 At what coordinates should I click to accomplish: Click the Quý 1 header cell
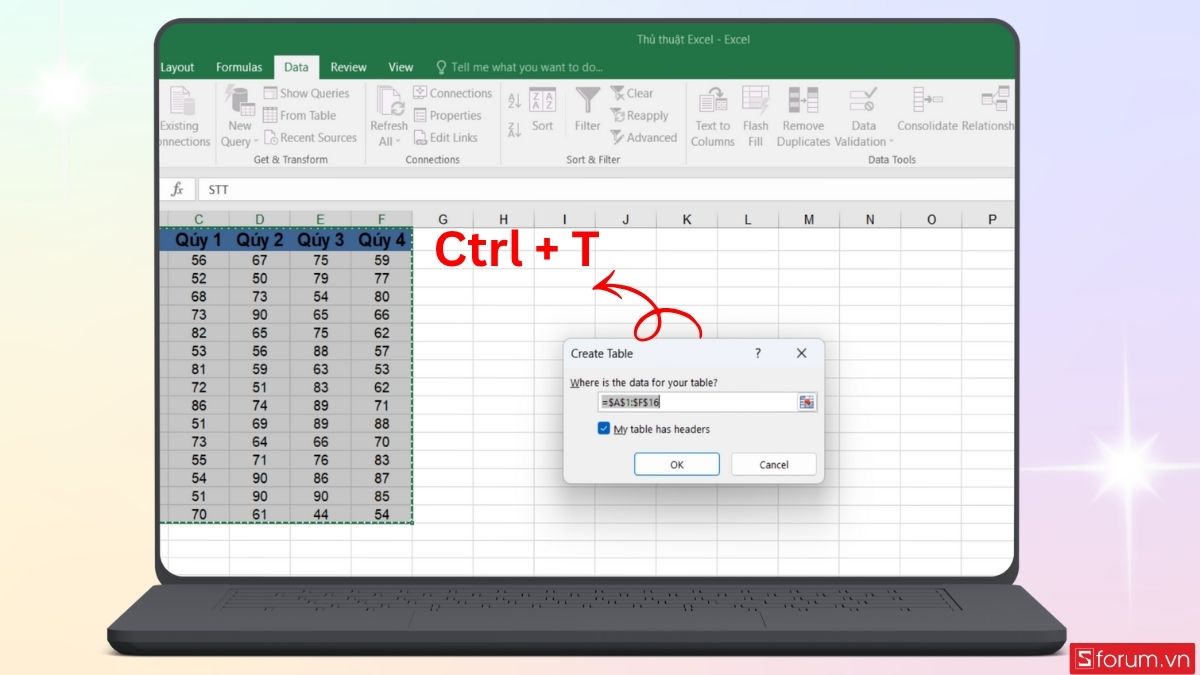click(x=199, y=240)
